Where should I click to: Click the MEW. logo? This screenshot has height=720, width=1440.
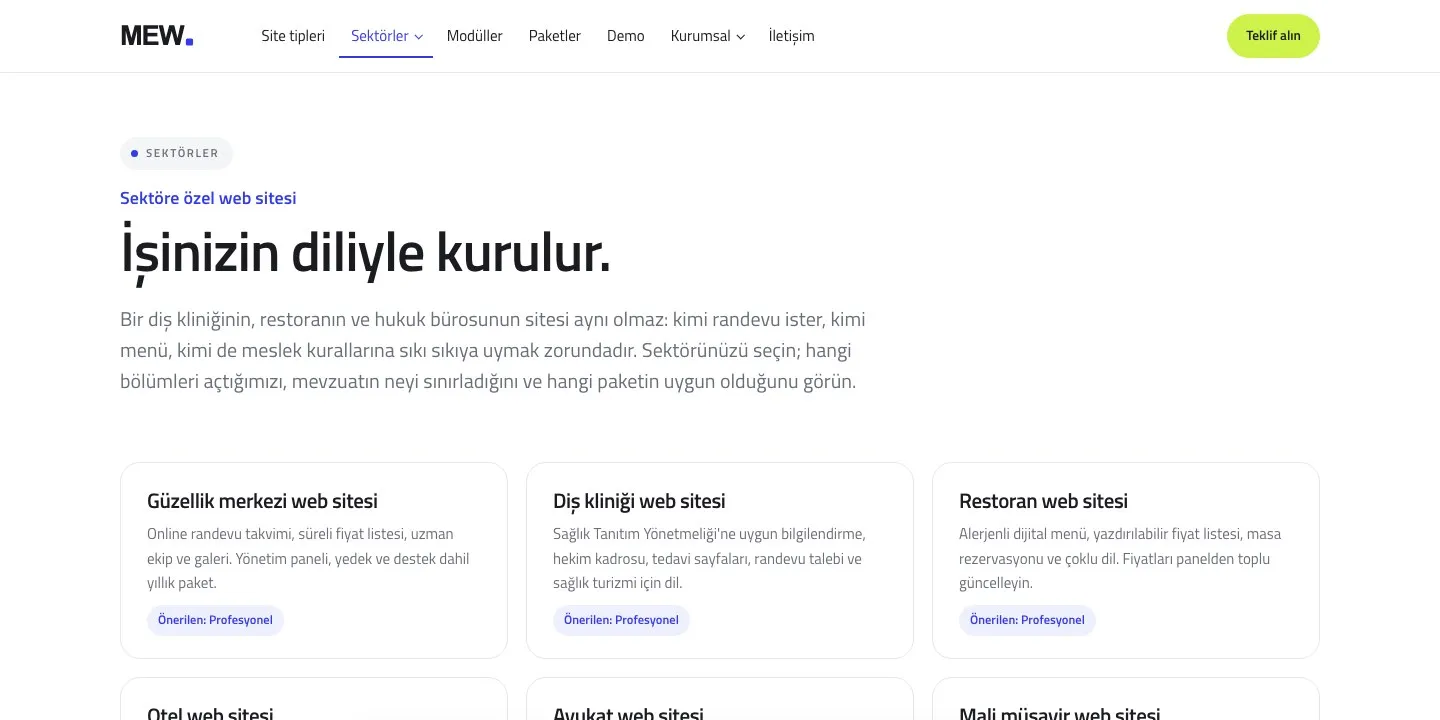click(157, 36)
